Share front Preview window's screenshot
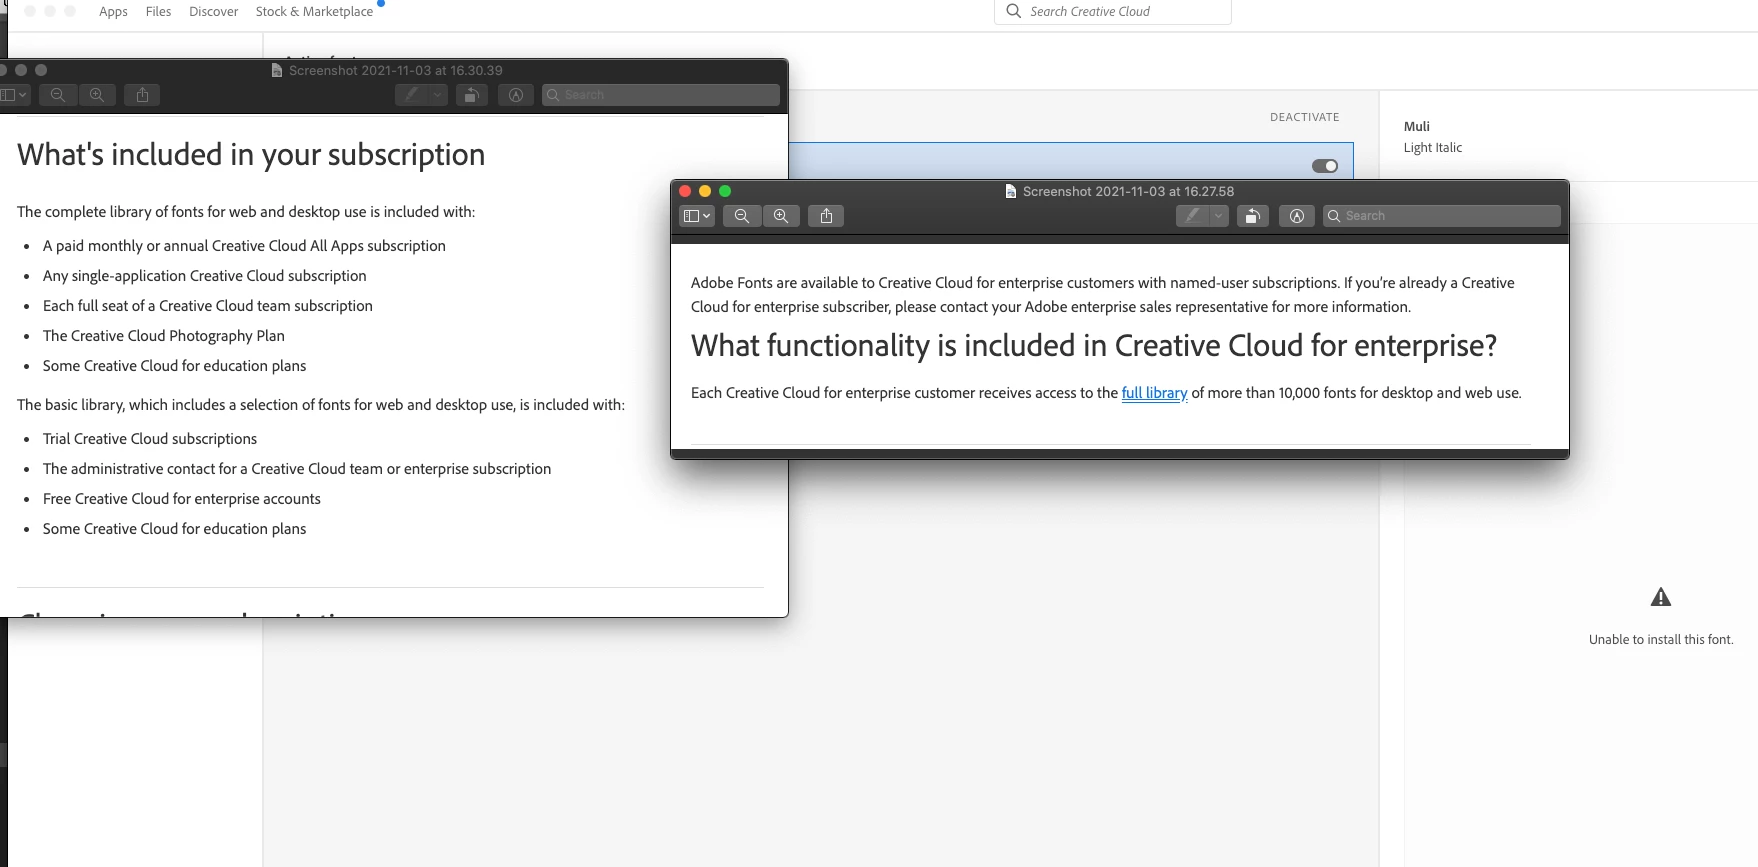This screenshot has height=867, width=1758. click(826, 216)
